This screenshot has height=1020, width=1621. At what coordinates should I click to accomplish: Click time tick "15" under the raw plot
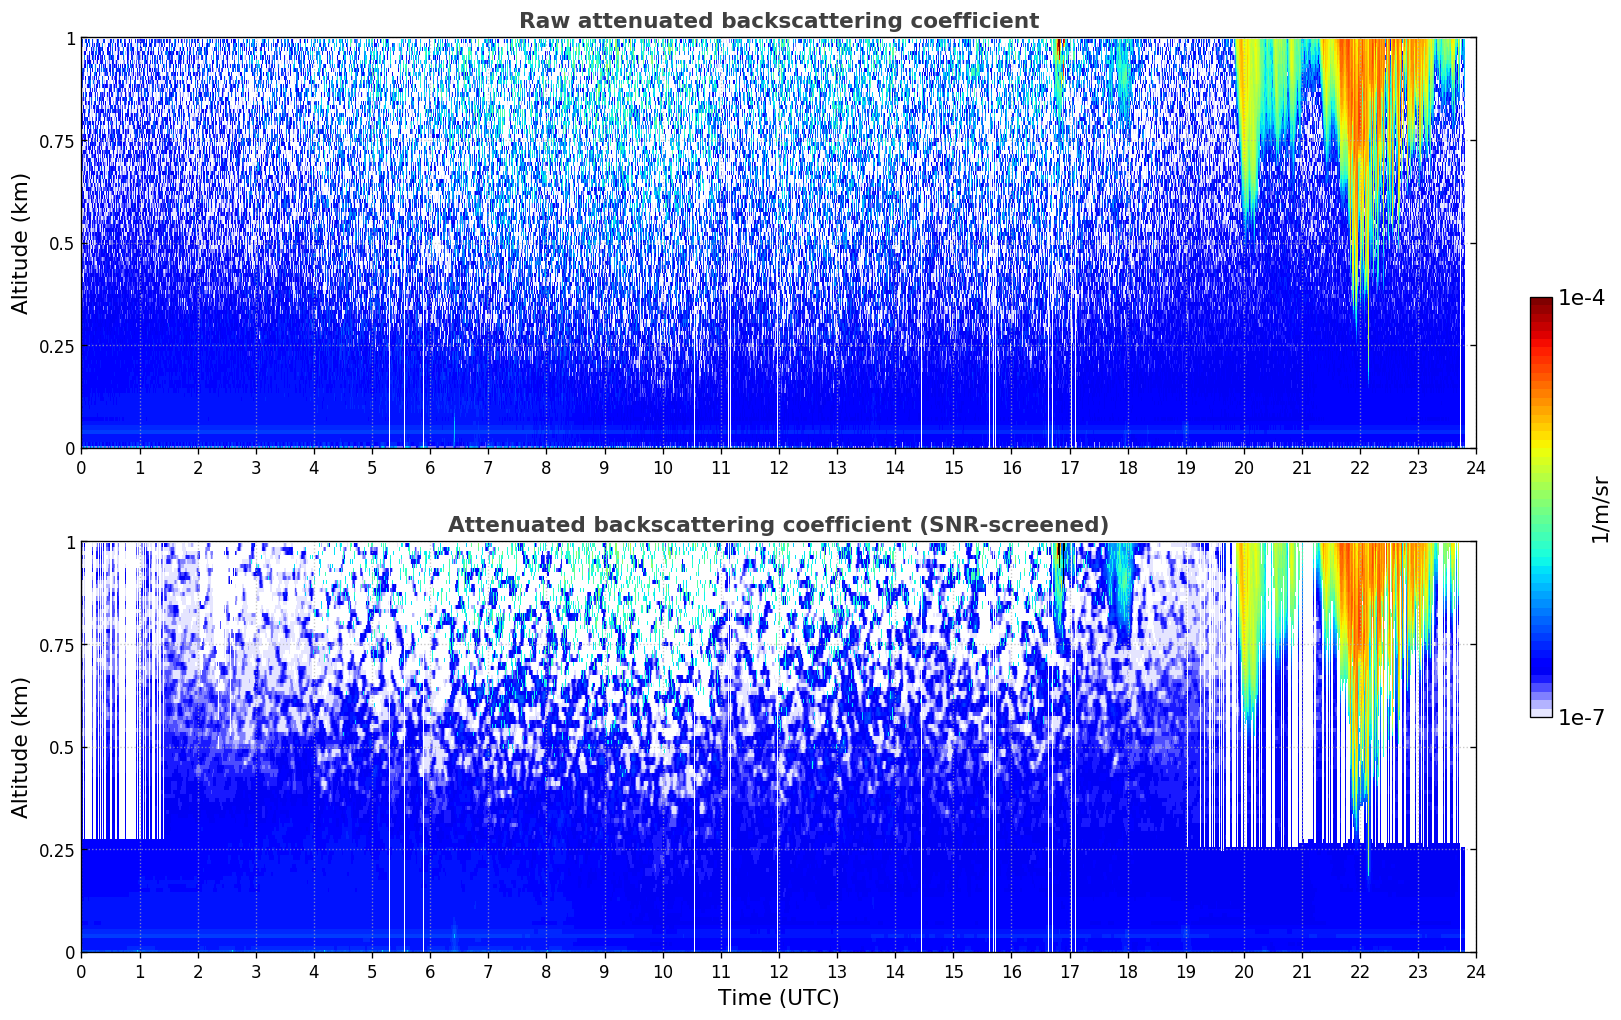[x=953, y=467]
